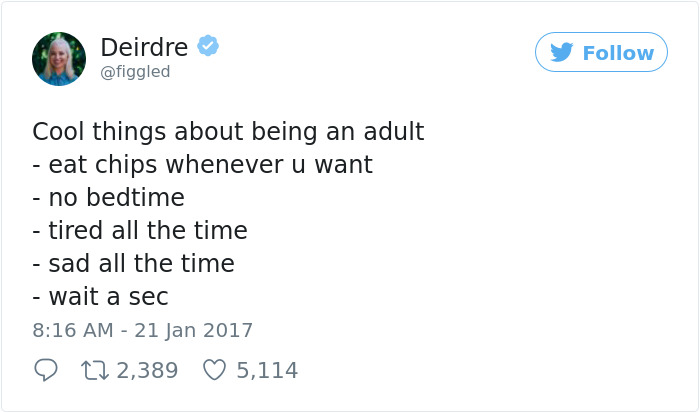Viewport: 700px width, 413px height.
Task: Click the line 'Cool things about being an adult'
Action: coord(228,132)
